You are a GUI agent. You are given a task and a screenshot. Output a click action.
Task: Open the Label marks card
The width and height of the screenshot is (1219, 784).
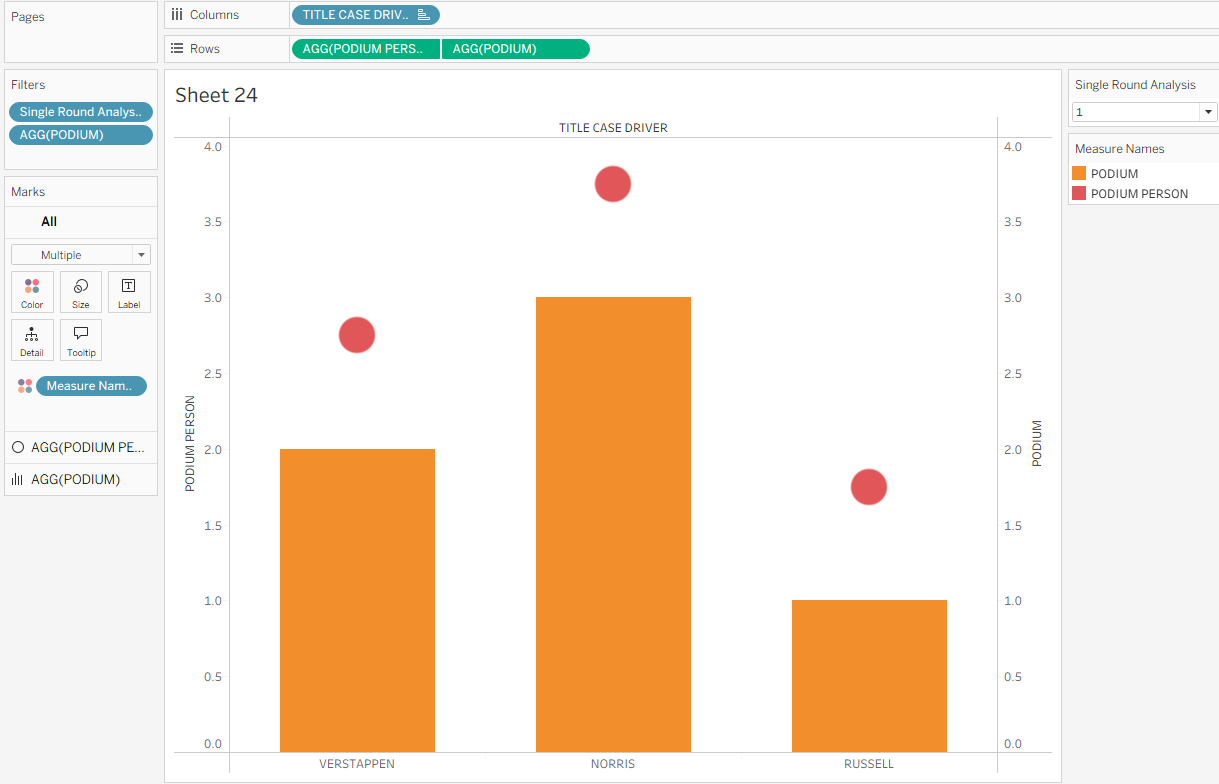coord(129,292)
